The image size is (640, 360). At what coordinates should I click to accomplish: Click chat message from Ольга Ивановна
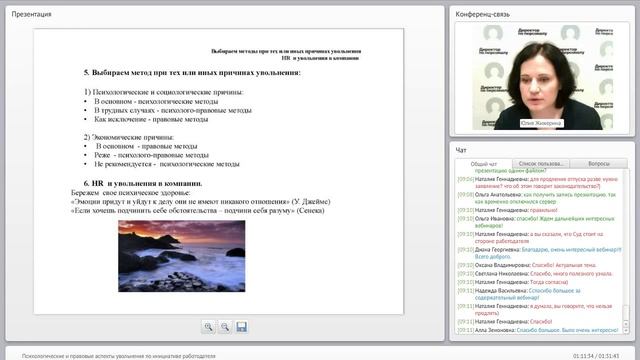click(536, 222)
